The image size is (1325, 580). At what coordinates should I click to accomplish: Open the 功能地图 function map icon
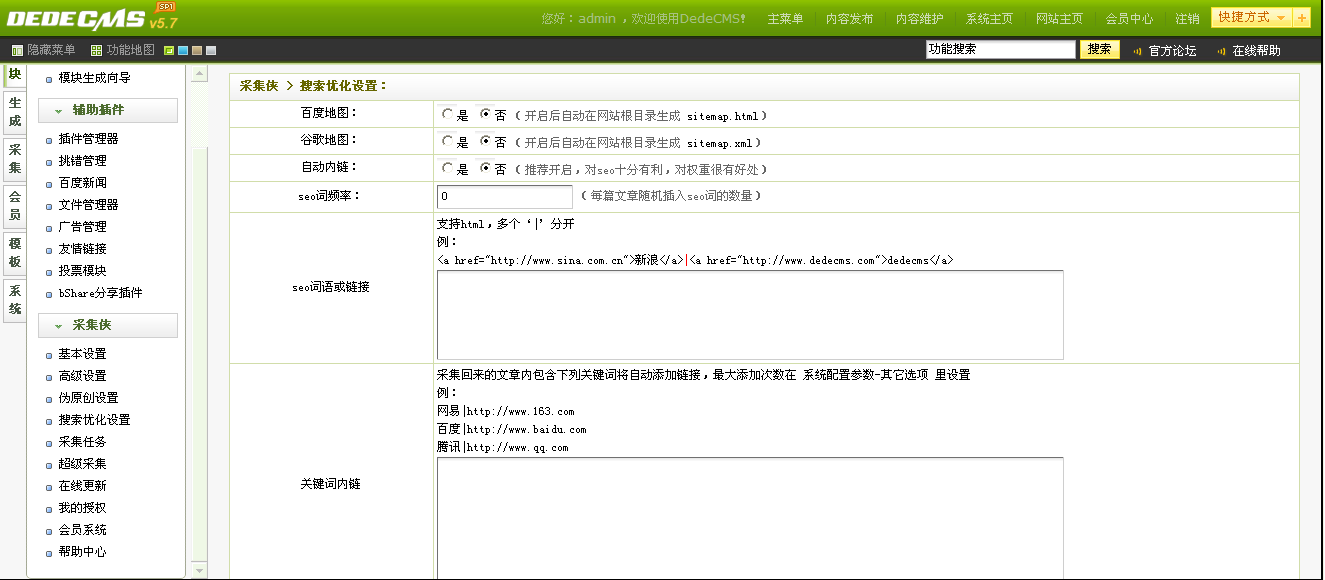pos(96,50)
